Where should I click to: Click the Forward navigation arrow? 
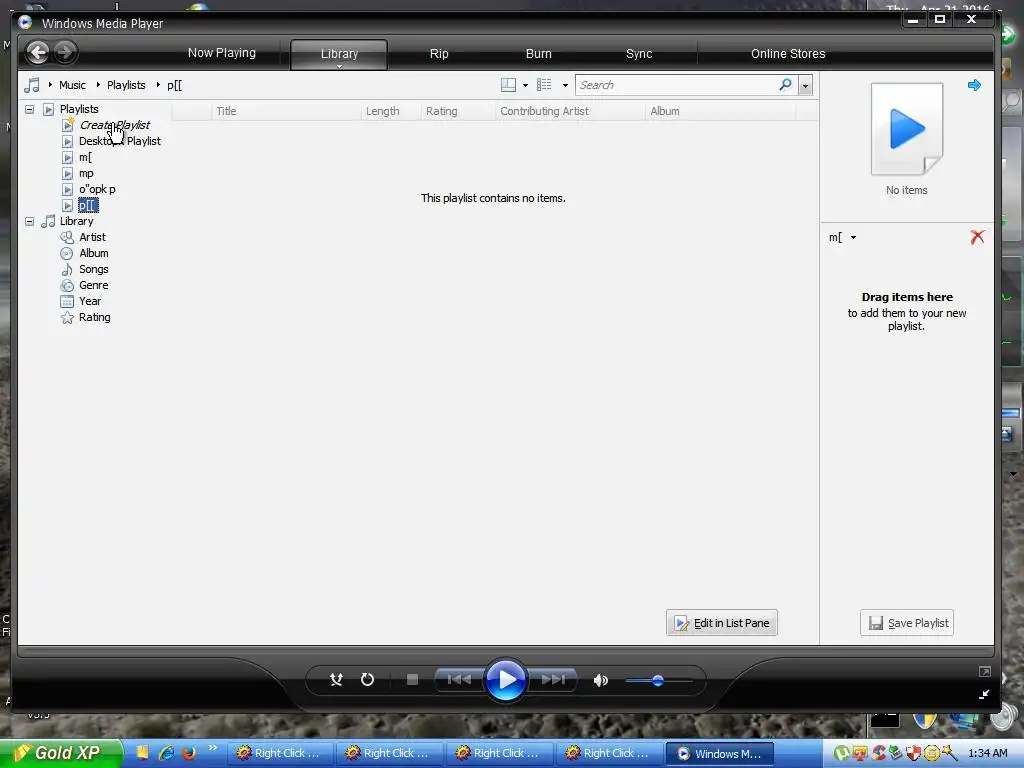(65, 52)
